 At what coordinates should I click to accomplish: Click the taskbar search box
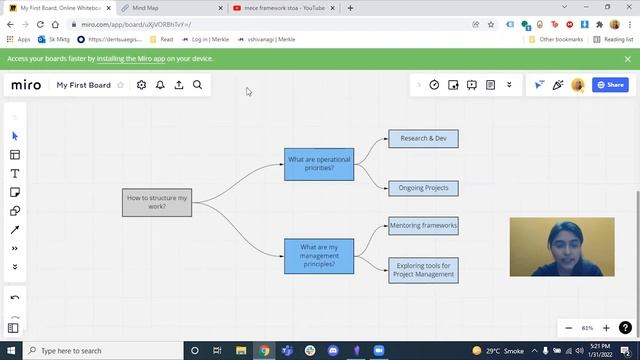coord(103,351)
